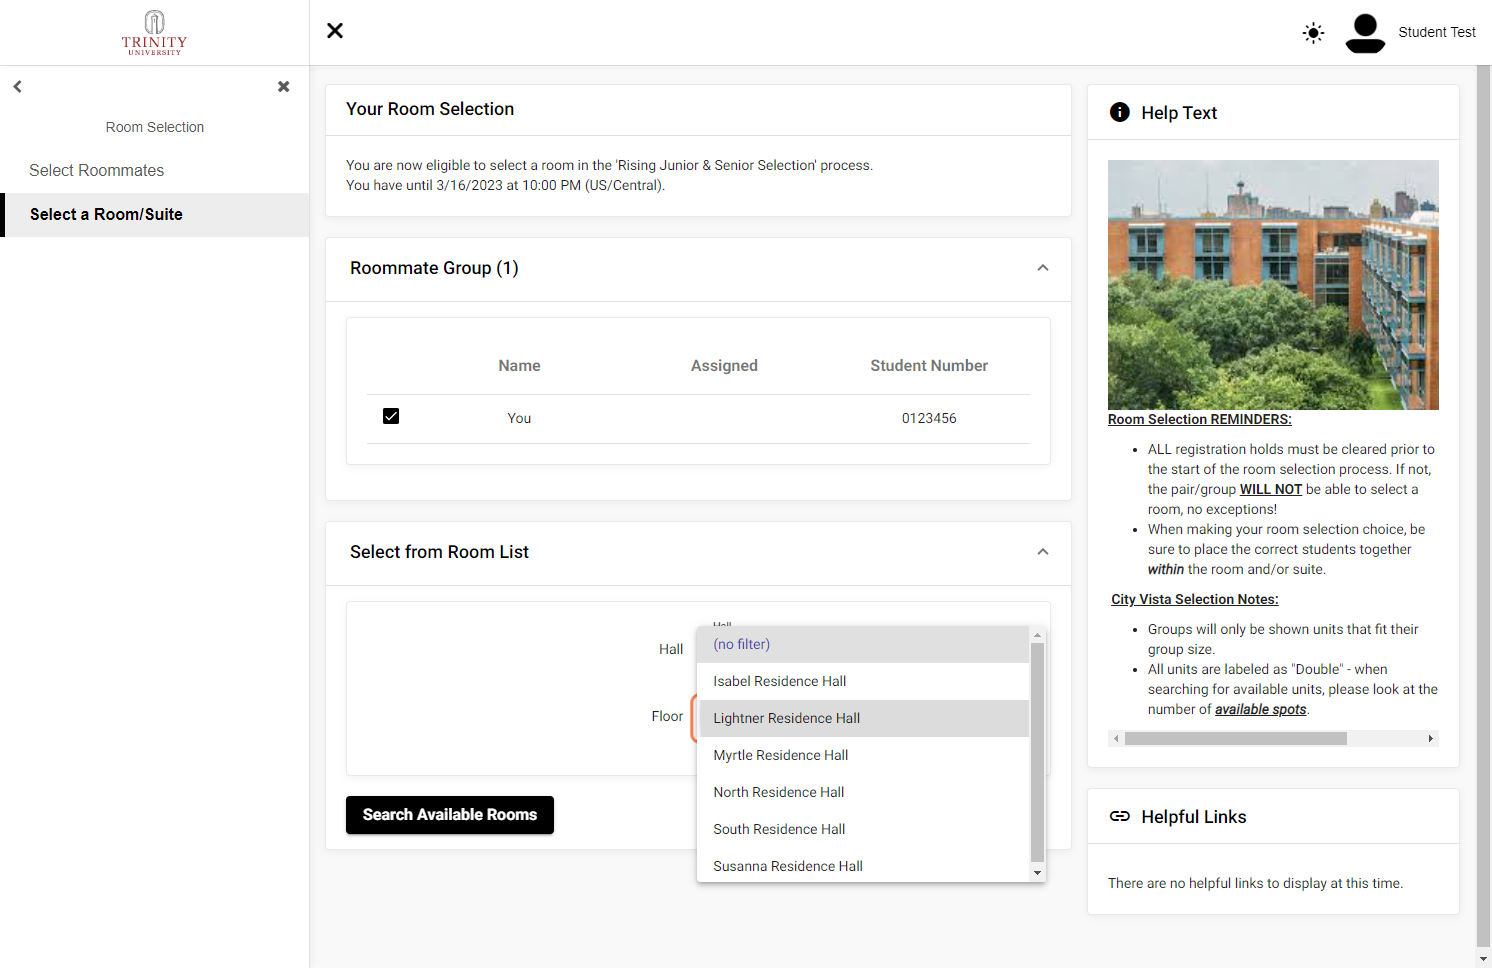This screenshot has height=968, width=1492.
Task: Click the hall dropdown's scroll down arrow
Action: [x=1037, y=873]
